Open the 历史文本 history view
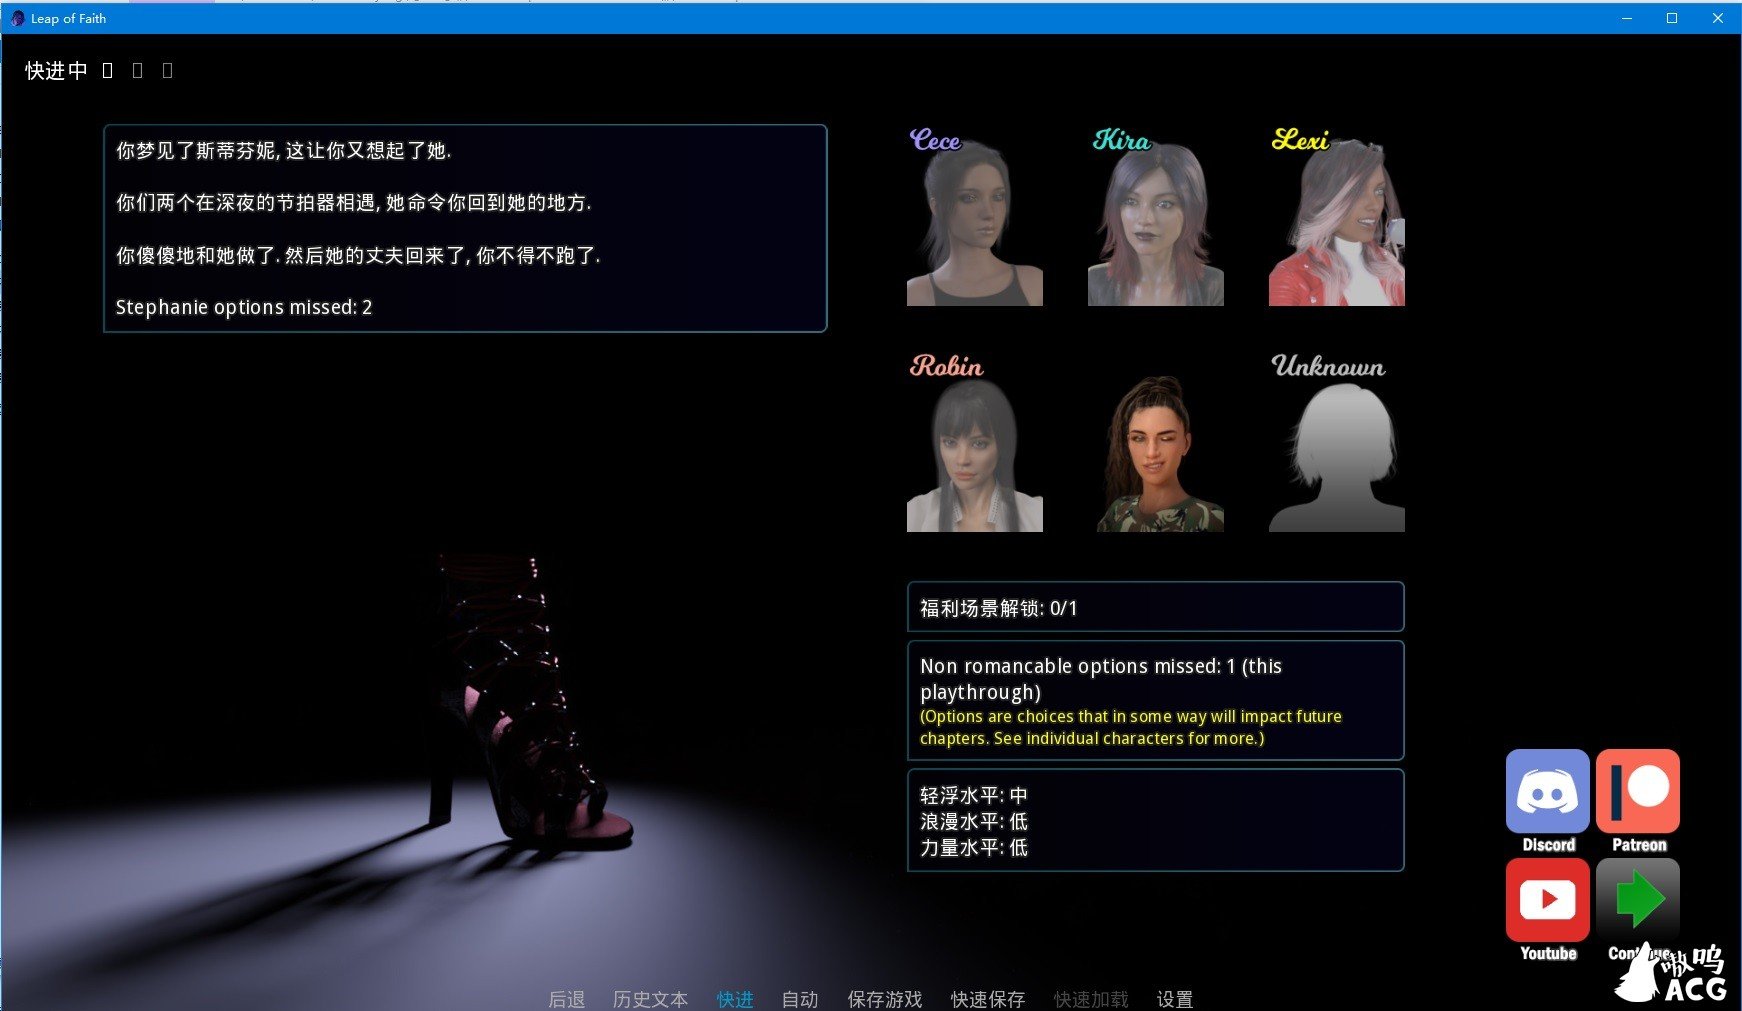The height and width of the screenshot is (1011, 1742). 650,998
